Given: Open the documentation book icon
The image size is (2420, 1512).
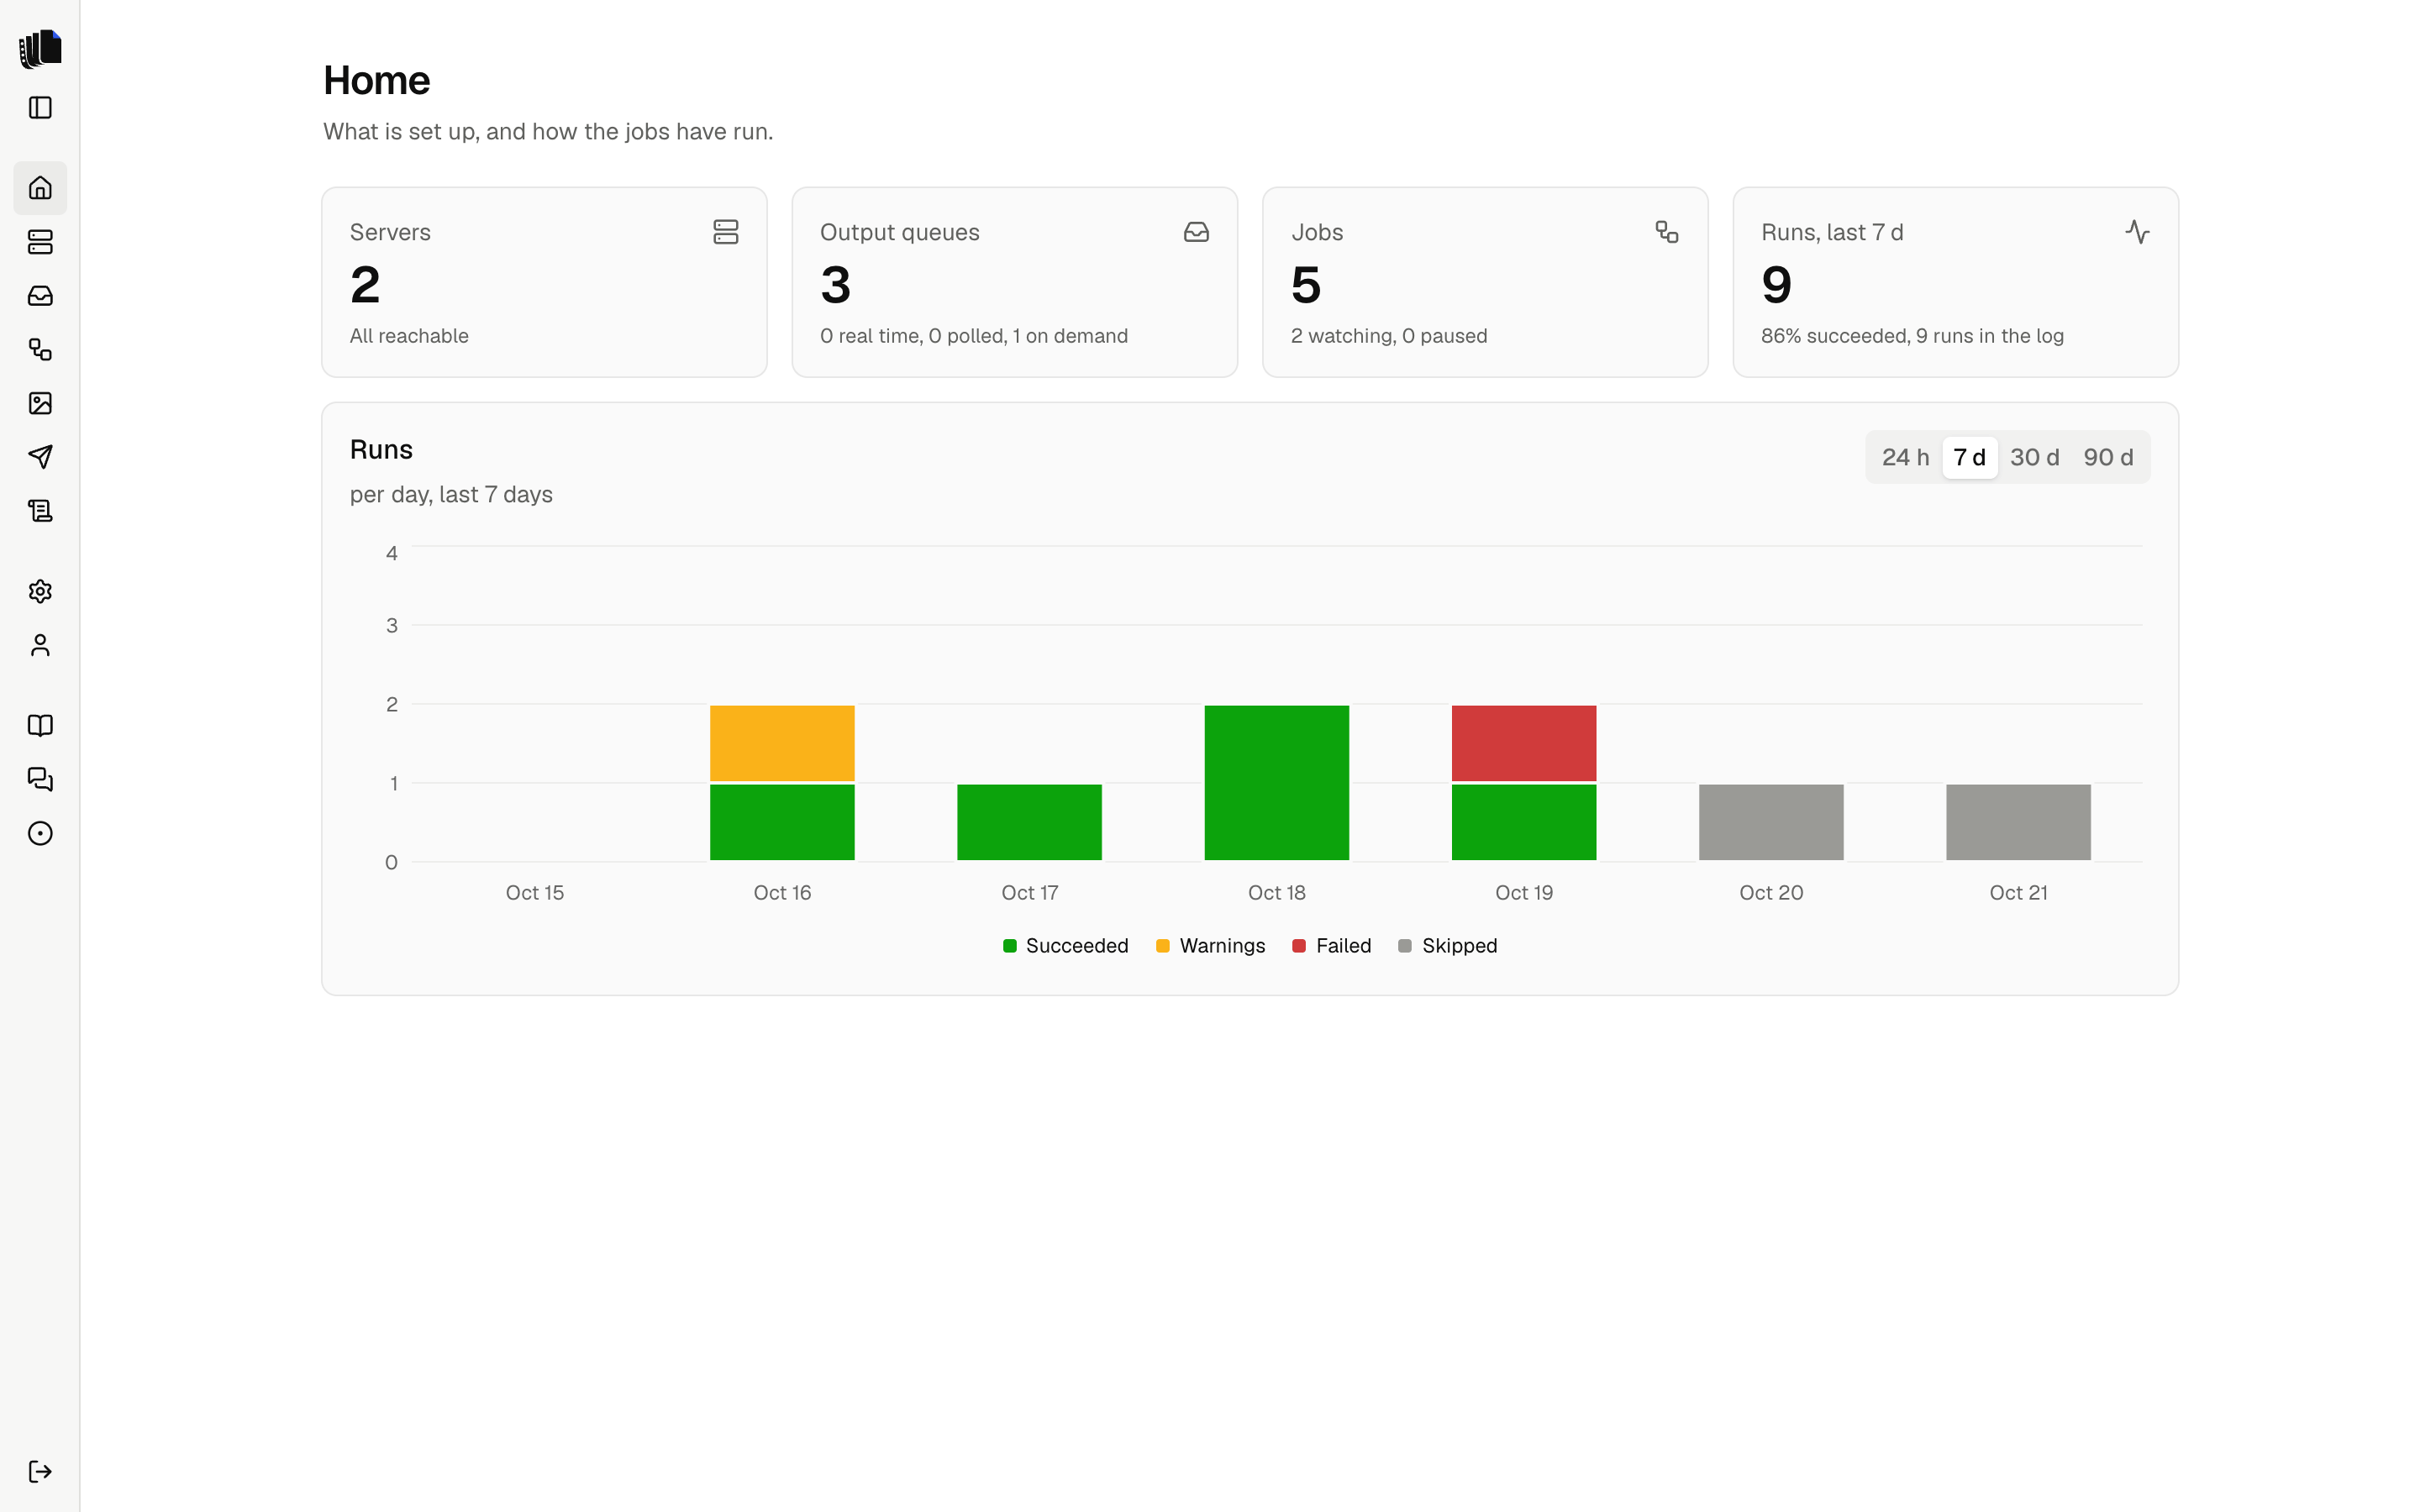Looking at the screenshot, I should (40, 726).
